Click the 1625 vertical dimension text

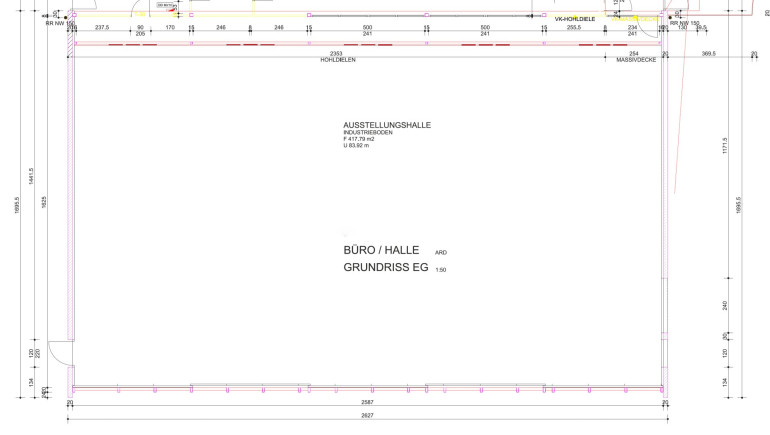pos(43,201)
